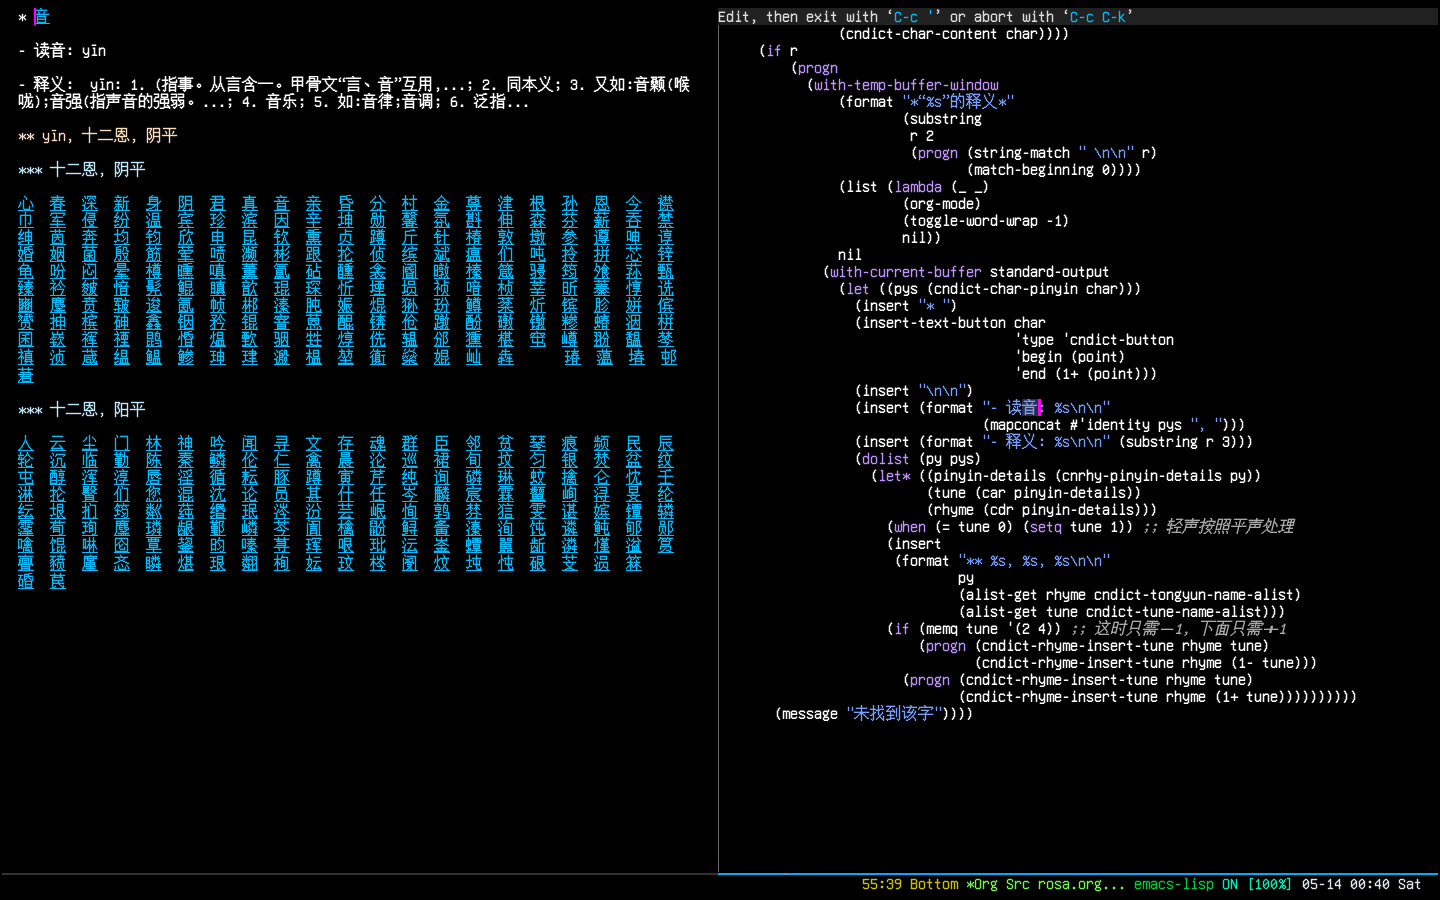Click the '05-14 00:40 Sat' clock

pos(1362,884)
